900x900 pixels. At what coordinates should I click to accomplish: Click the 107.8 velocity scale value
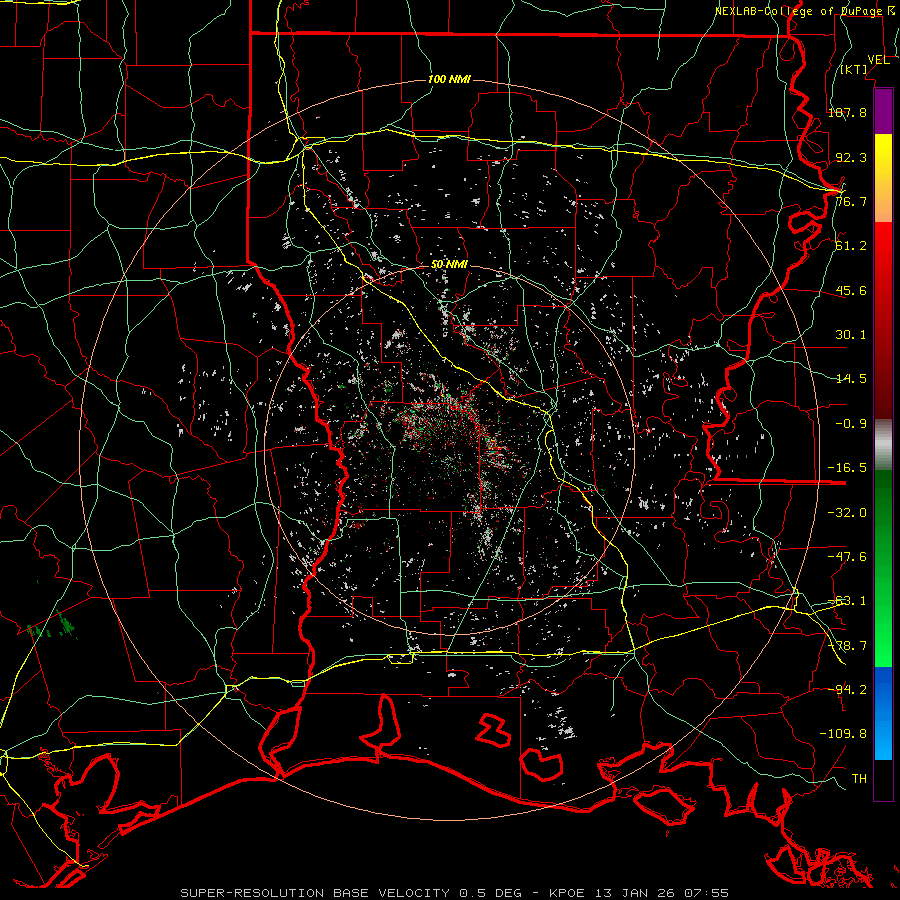click(x=847, y=112)
